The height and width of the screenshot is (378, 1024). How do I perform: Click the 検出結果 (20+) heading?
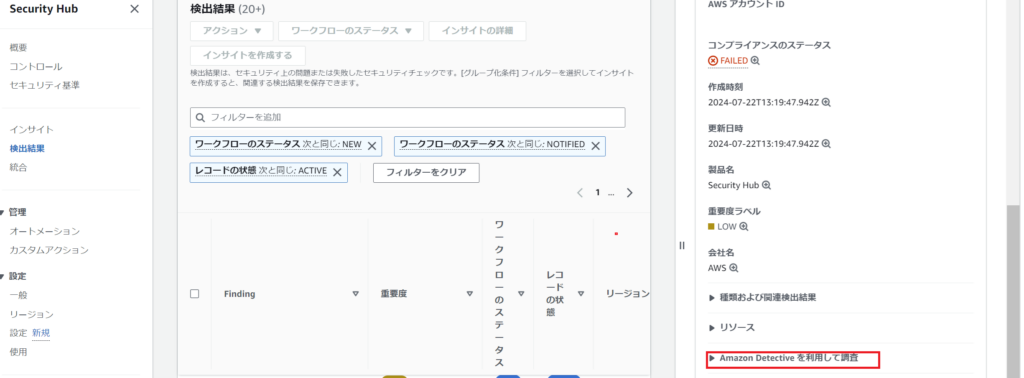pyautogui.click(x=228, y=9)
